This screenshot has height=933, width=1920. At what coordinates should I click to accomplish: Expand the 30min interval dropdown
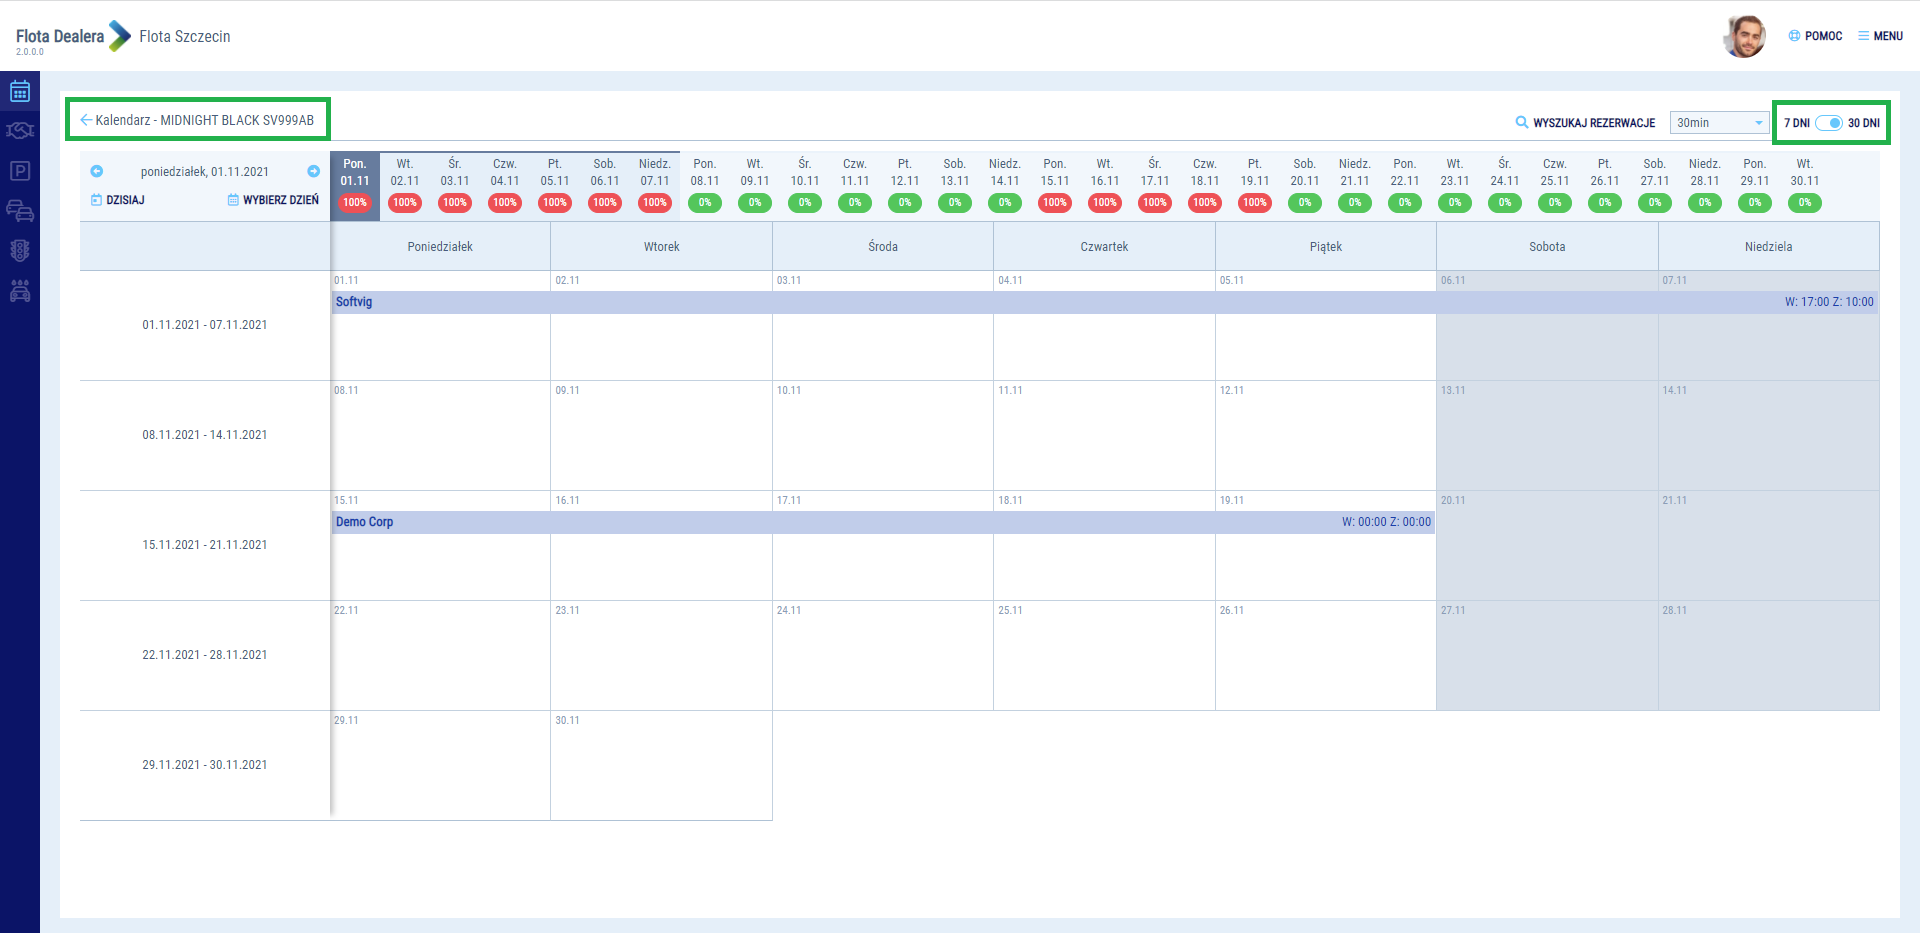[x=1719, y=123]
